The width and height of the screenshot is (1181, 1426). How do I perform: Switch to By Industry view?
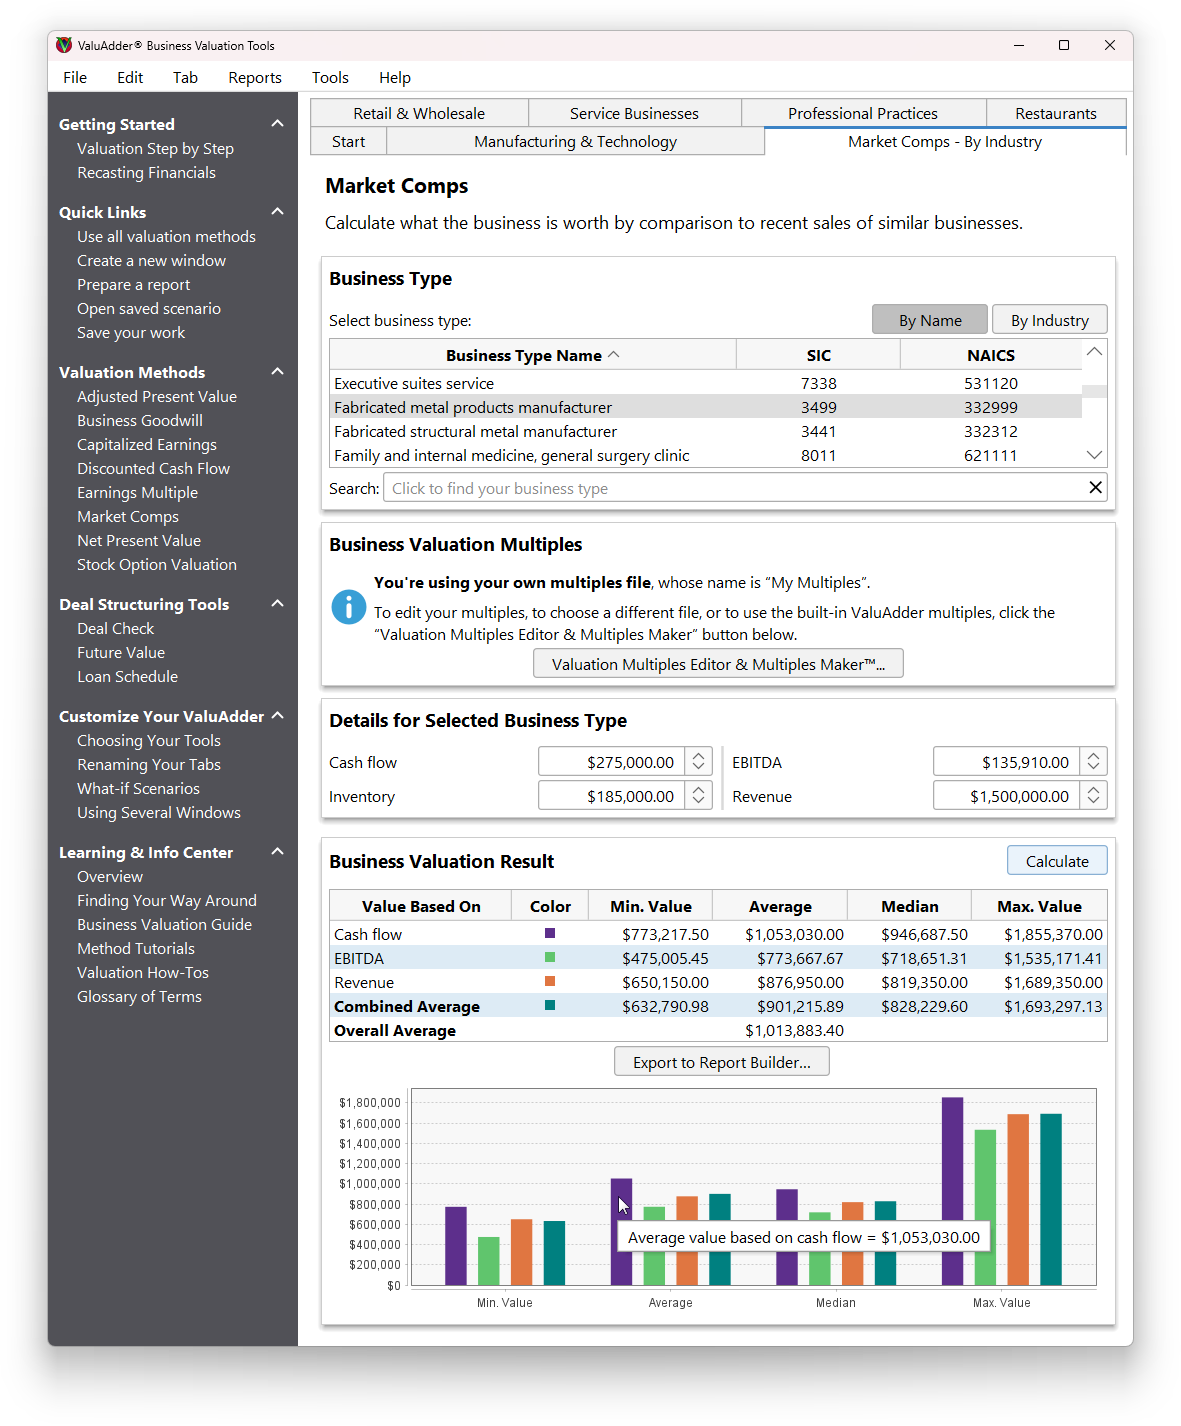(x=1049, y=319)
